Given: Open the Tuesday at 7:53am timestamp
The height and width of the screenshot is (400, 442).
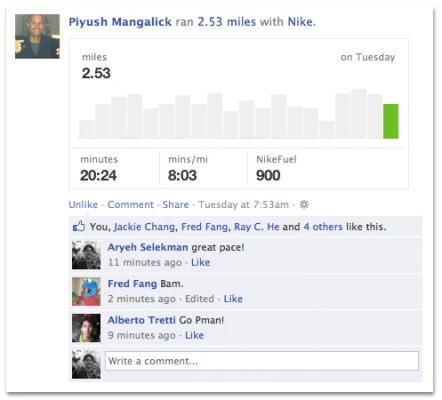Looking at the screenshot, I should 244,204.
